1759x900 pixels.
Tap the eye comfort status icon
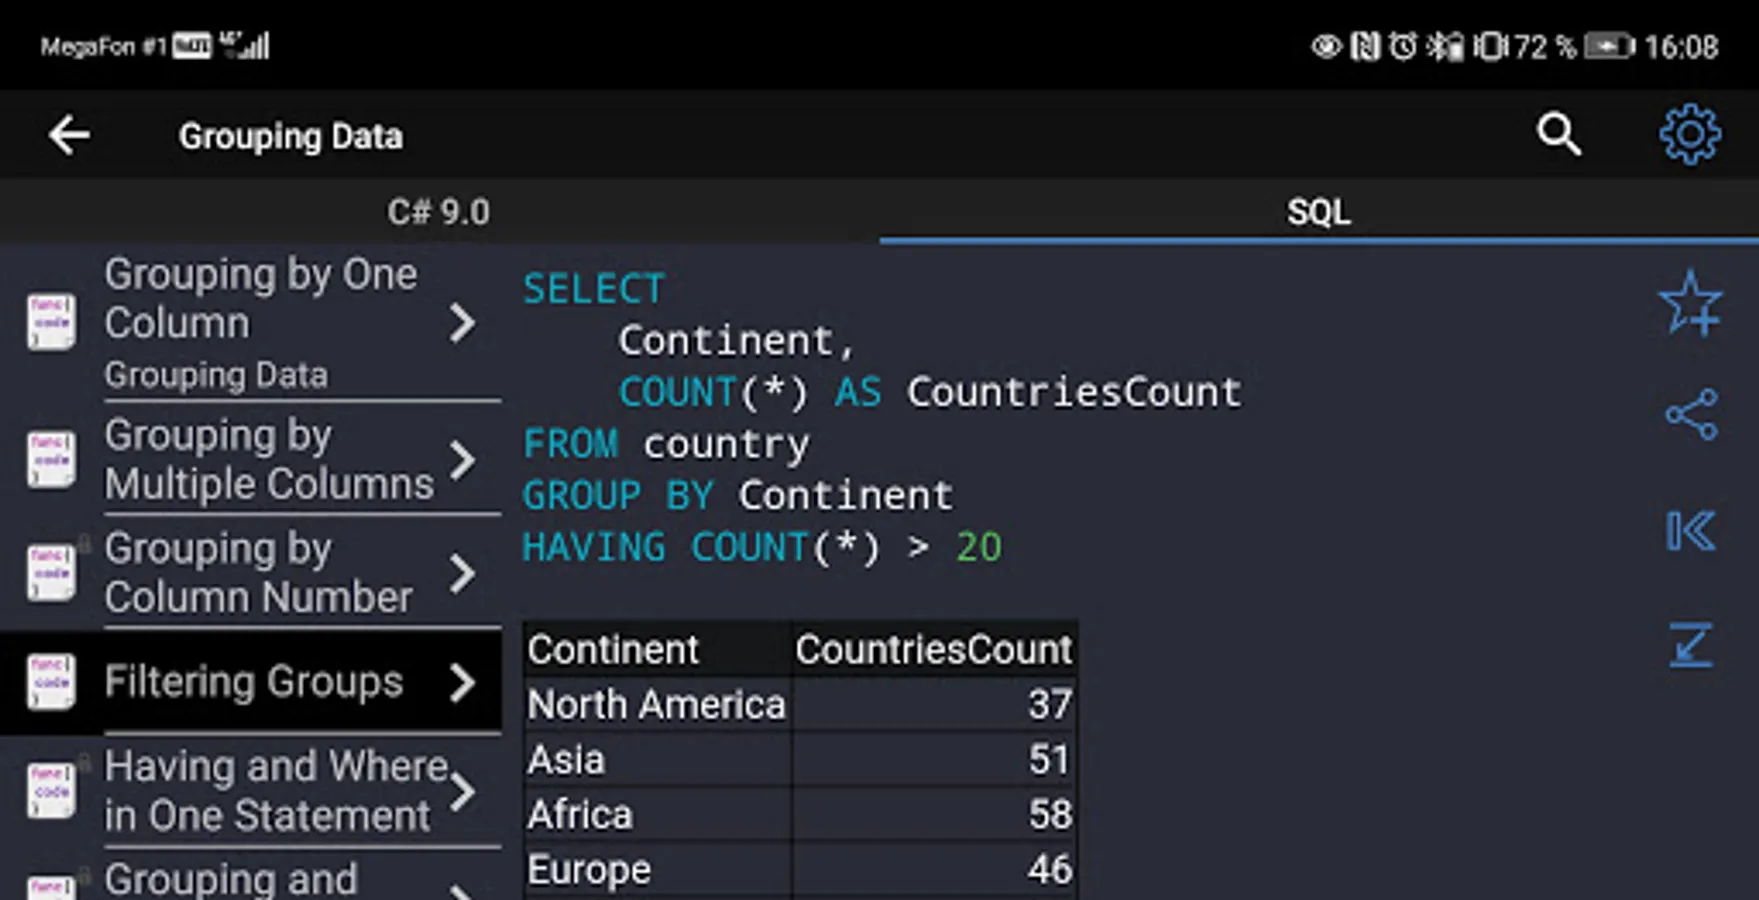pyautogui.click(x=1326, y=46)
